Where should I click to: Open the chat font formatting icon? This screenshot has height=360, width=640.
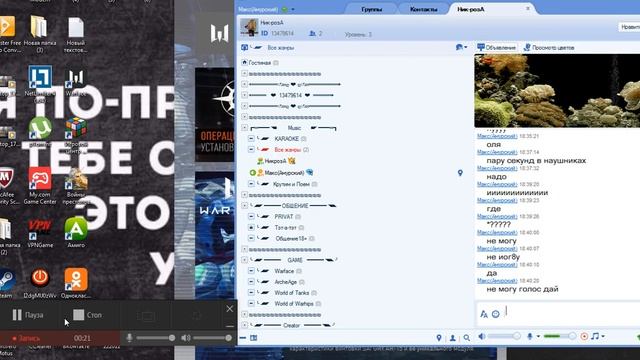click(484, 314)
